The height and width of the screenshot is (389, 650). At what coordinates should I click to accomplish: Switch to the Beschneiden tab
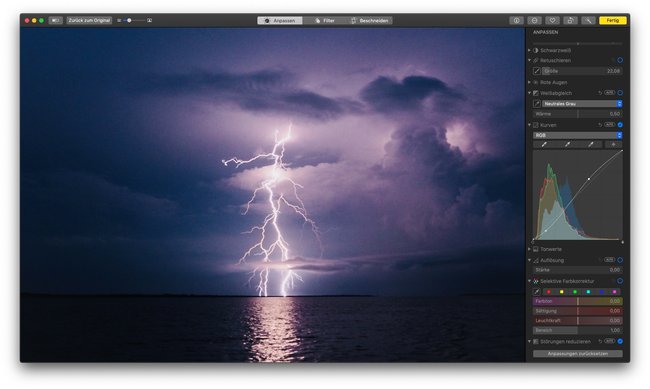[x=370, y=20]
